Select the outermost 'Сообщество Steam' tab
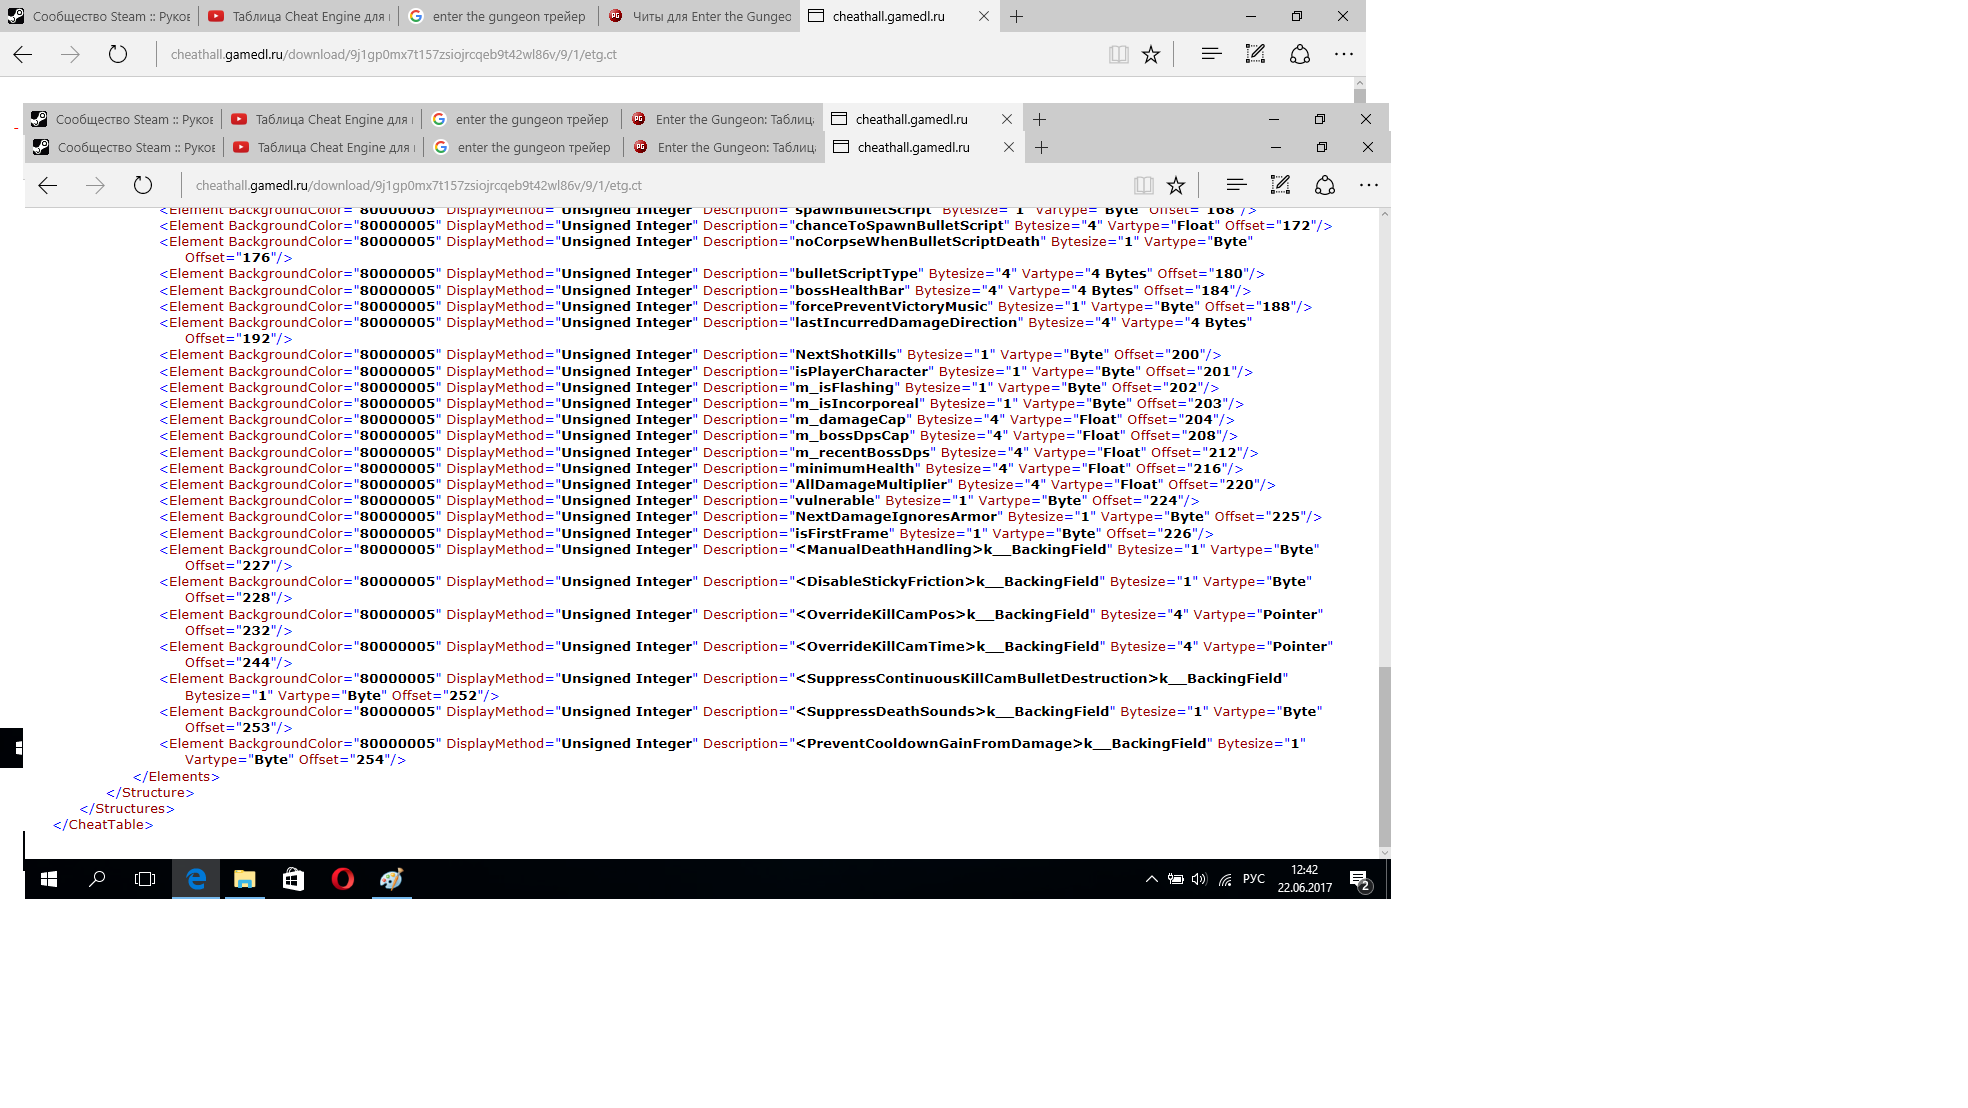Image resolution: width=1968 pixels, height=1108 pixels. click(x=100, y=16)
